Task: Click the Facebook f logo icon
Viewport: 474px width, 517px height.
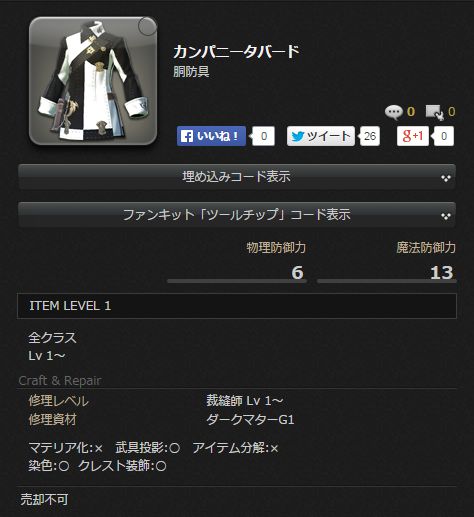Action: pos(187,136)
